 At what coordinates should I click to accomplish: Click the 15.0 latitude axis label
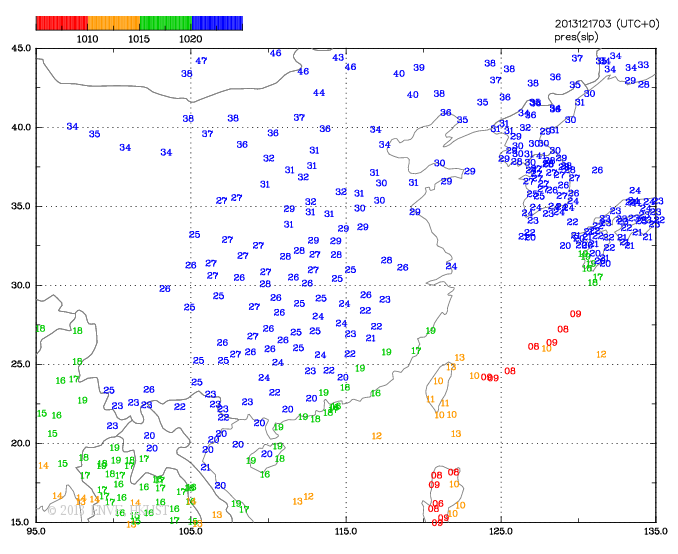pyautogui.click(x=21, y=522)
